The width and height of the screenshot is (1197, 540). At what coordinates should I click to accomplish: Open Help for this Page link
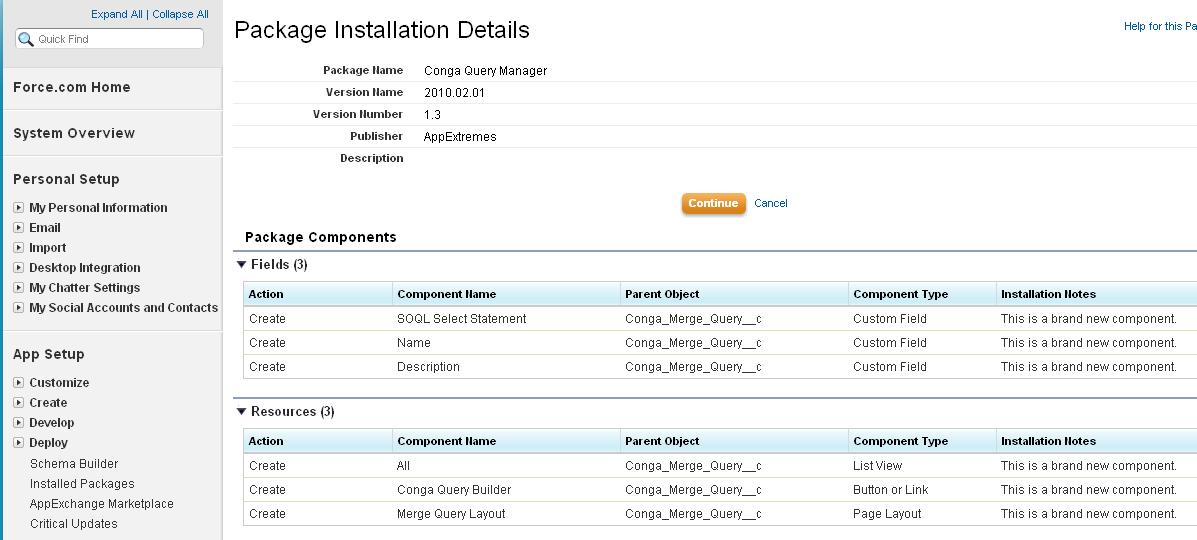pyautogui.click(x=1160, y=26)
